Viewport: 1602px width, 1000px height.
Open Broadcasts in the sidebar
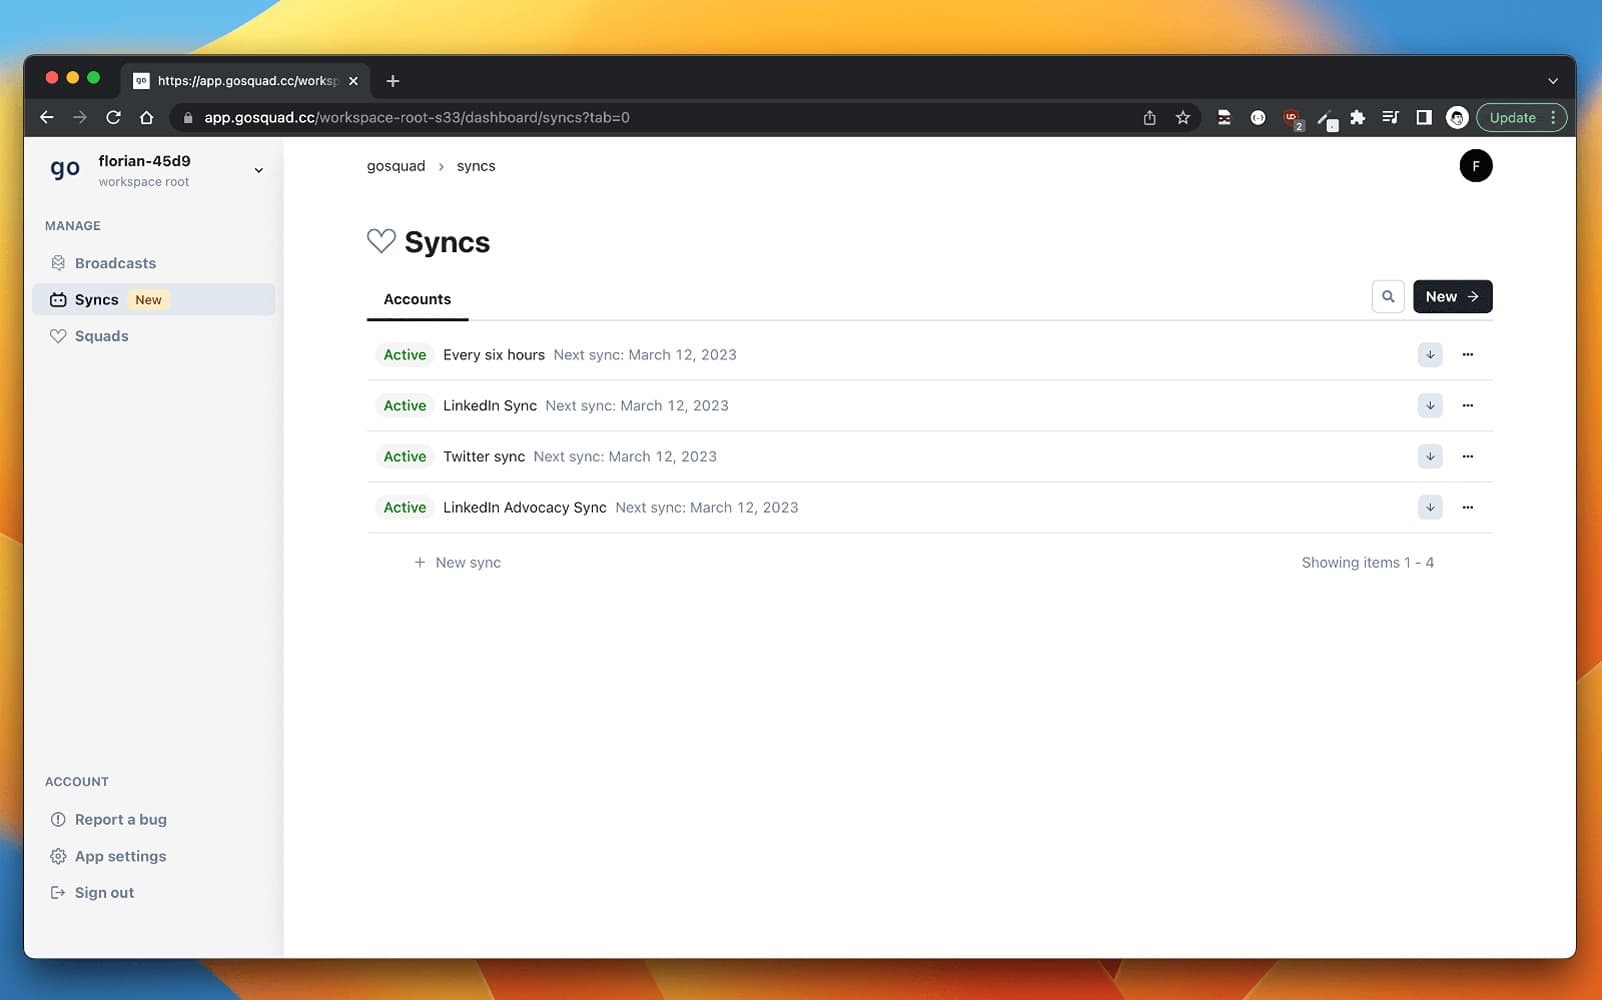[x=115, y=263]
